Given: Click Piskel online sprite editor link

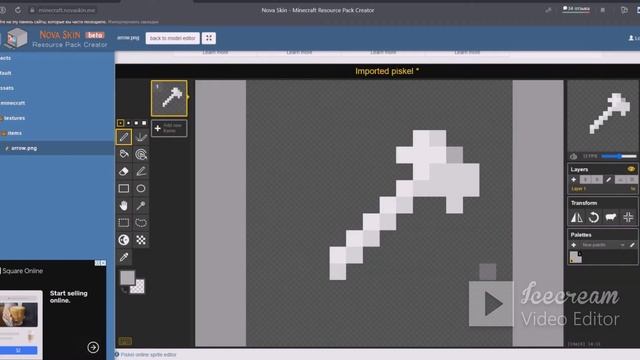Looking at the screenshot, I should coord(148,355).
